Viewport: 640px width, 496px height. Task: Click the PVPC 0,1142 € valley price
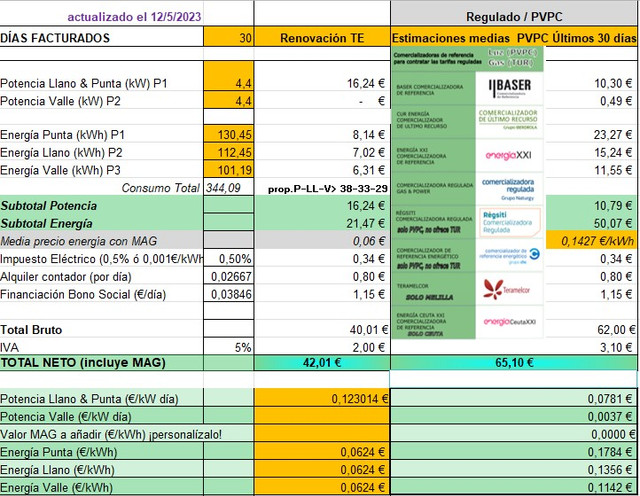coord(610,487)
